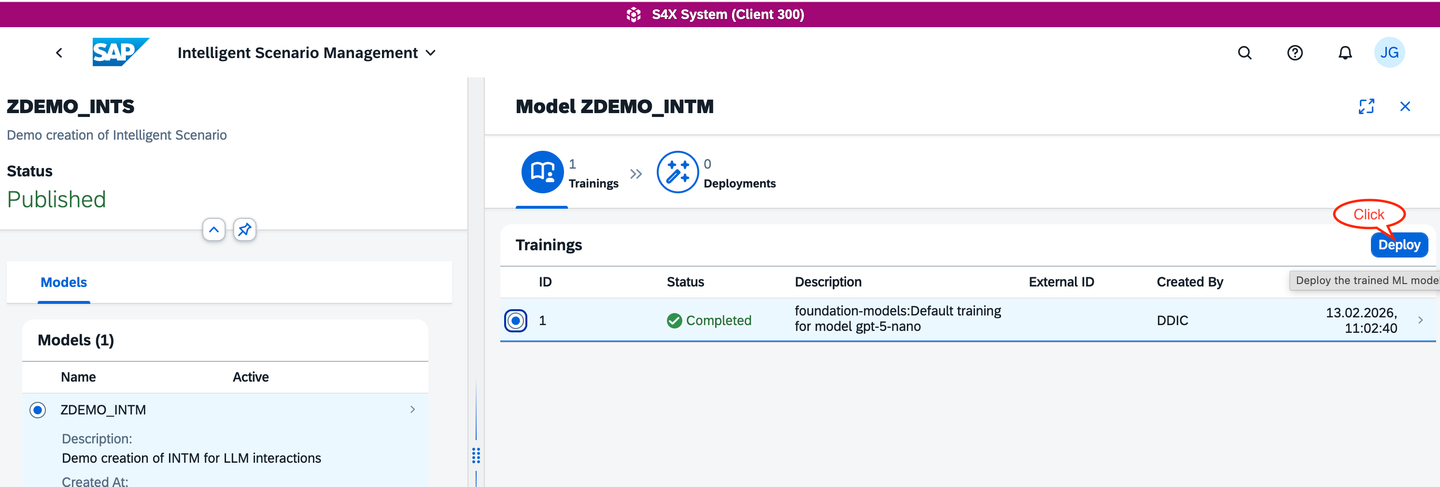Click the Published status text
1440x487 pixels.
(56, 199)
